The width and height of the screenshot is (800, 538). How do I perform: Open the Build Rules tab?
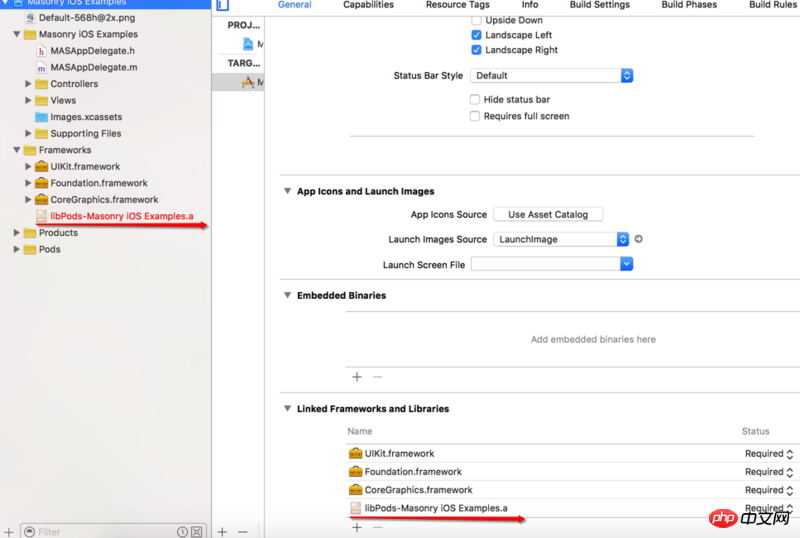(773, 5)
